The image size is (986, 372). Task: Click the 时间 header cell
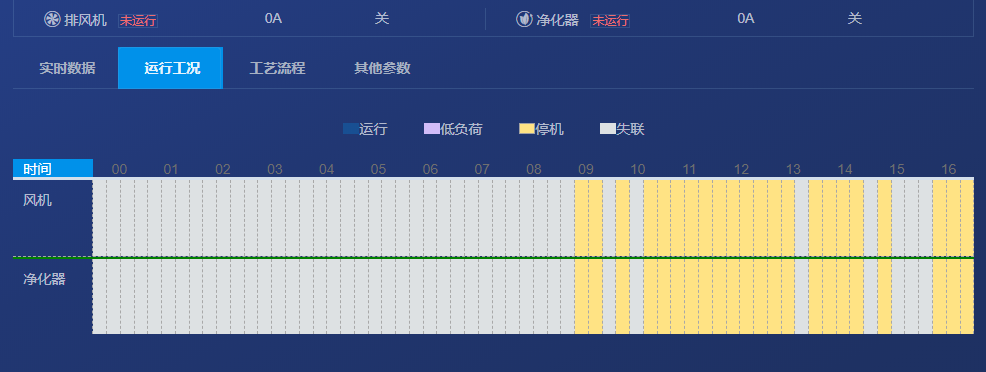click(x=53, y=169)
